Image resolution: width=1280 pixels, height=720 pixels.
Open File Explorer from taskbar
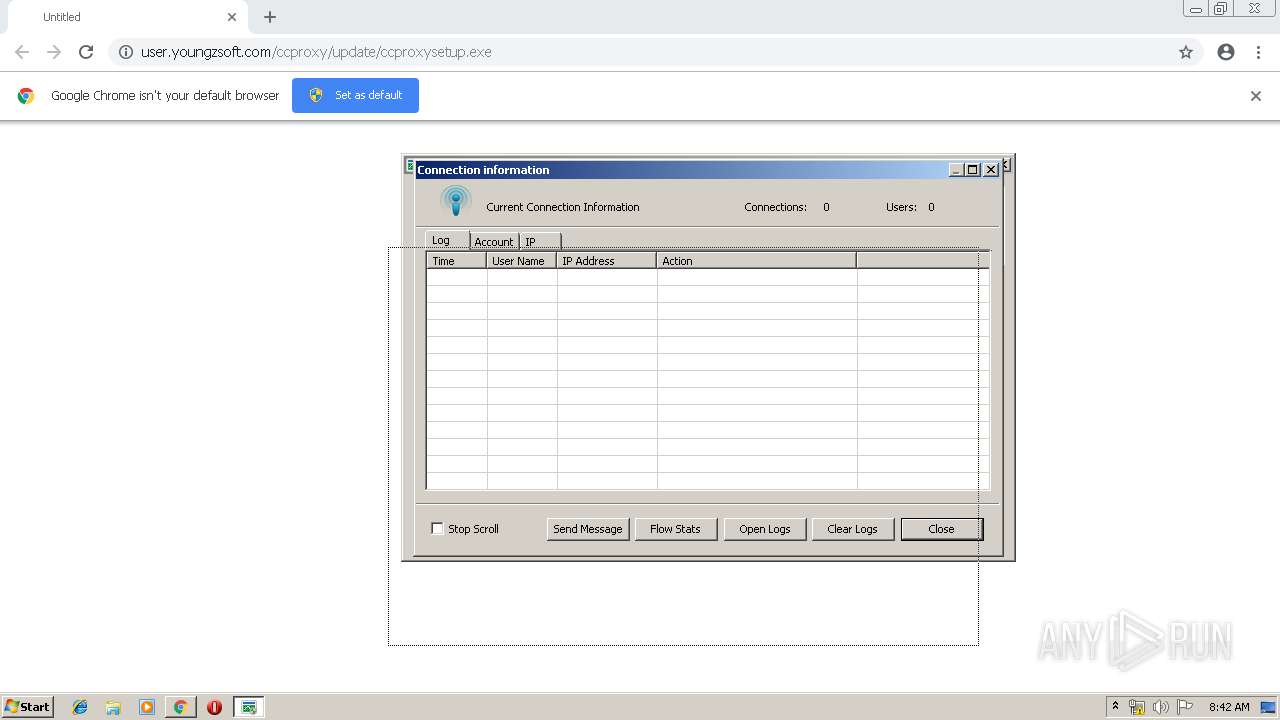[x=113, y=707]
